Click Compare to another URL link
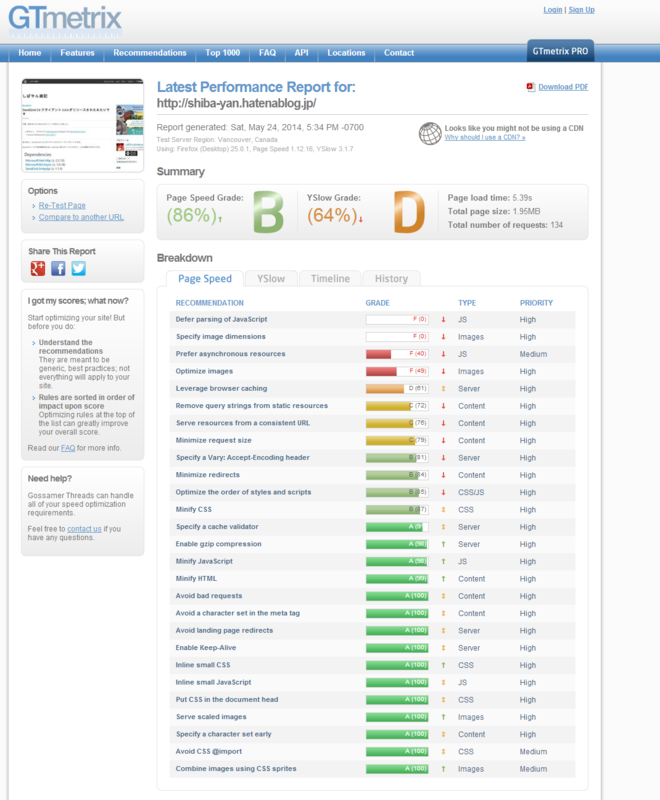Viewport: 660px width, 800px height. point(81,217)
